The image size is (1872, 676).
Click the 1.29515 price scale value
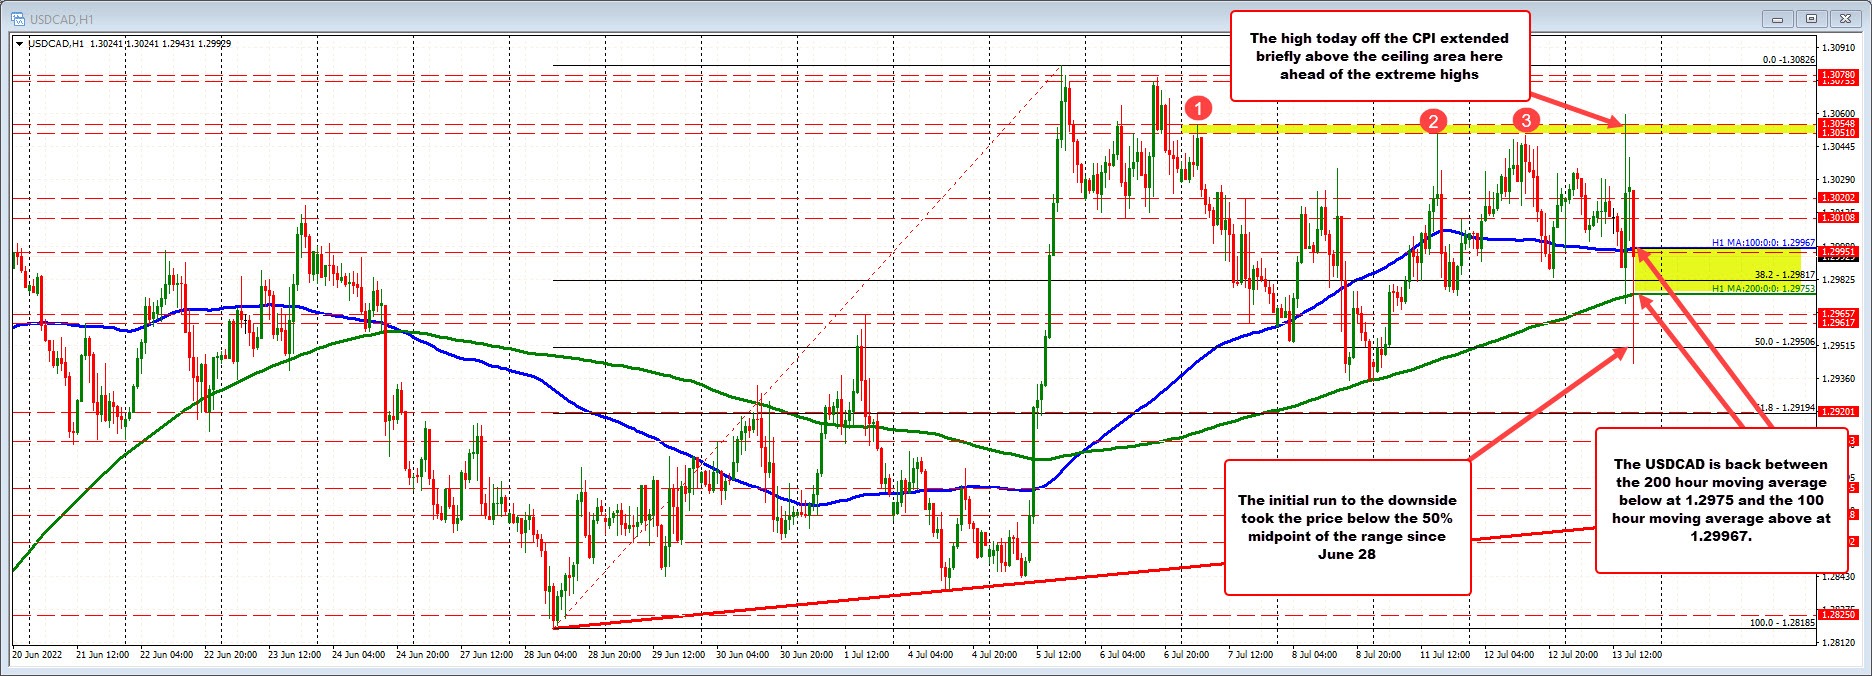[x=1838, y=346]
